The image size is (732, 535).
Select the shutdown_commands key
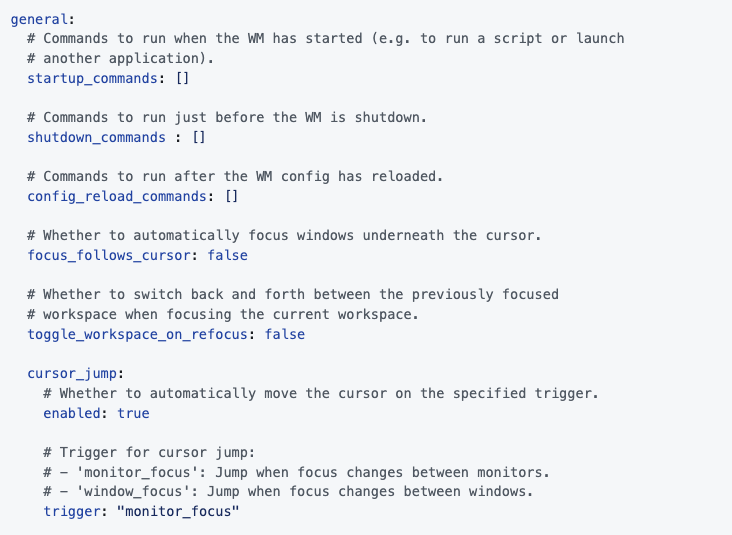tap(96, 137)
